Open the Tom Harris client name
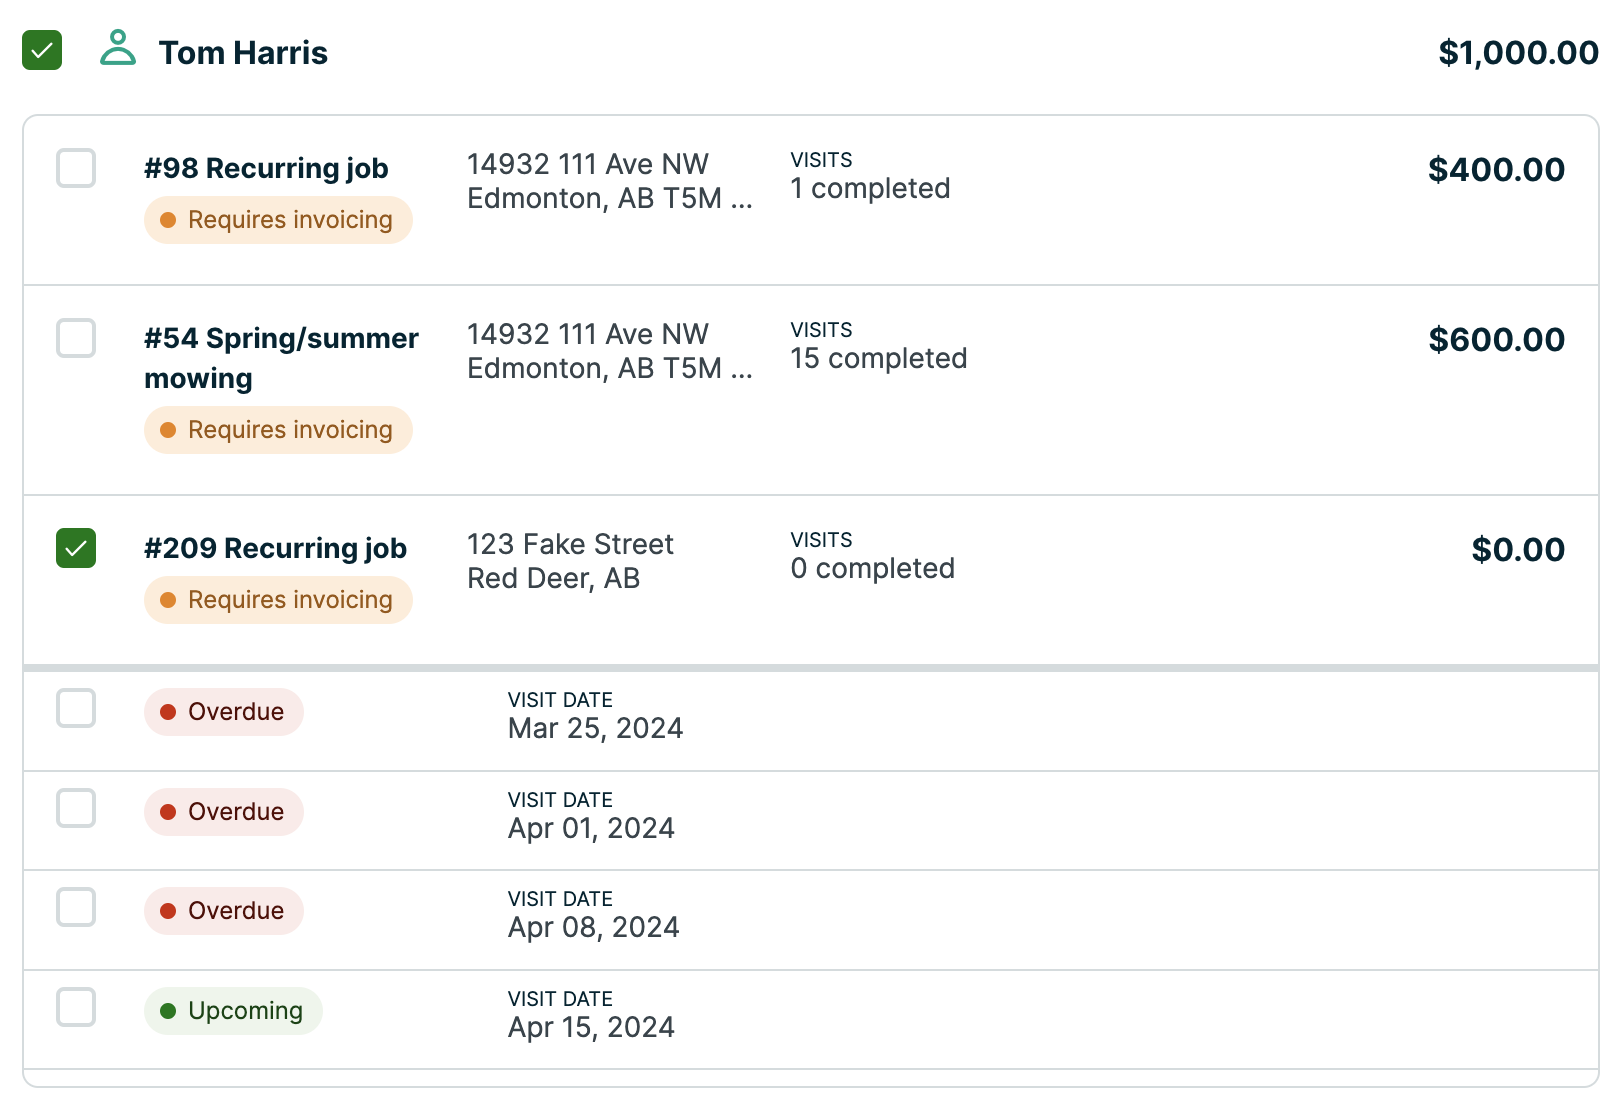1622x1116 pixels. (x=243, y=53)
